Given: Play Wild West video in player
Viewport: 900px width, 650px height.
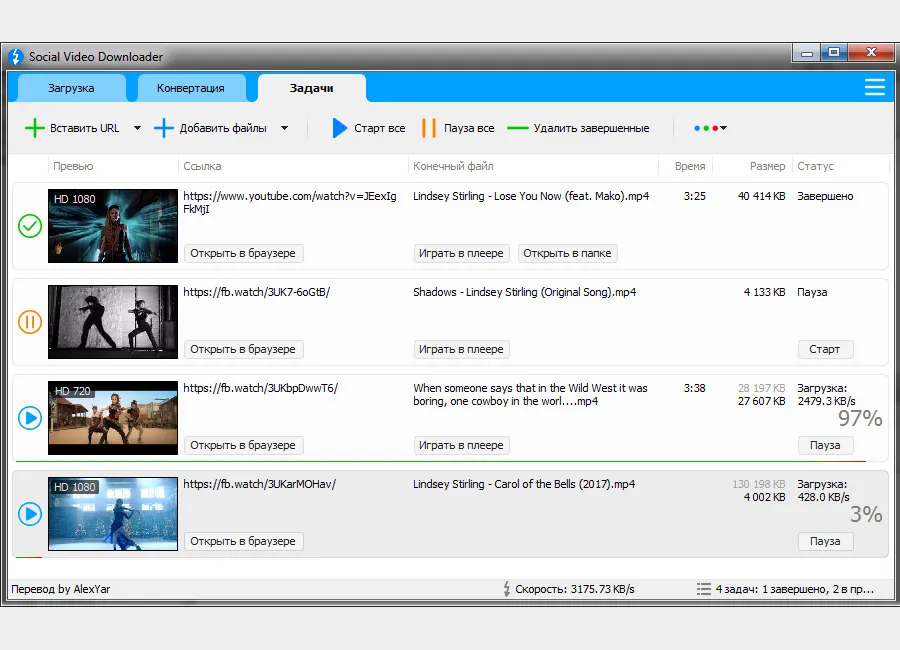Looking at the screenshot, I should (x=461, y=445).
